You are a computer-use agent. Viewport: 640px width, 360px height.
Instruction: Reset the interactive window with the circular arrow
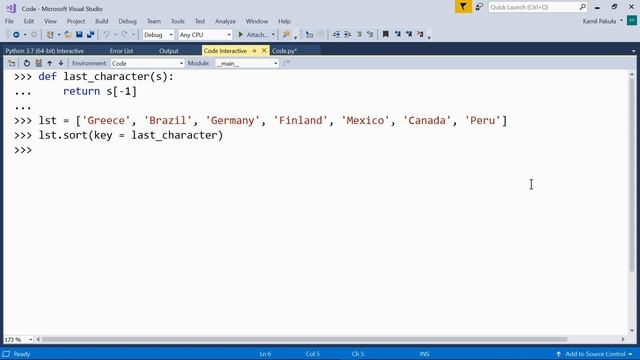tap(27, 63)
